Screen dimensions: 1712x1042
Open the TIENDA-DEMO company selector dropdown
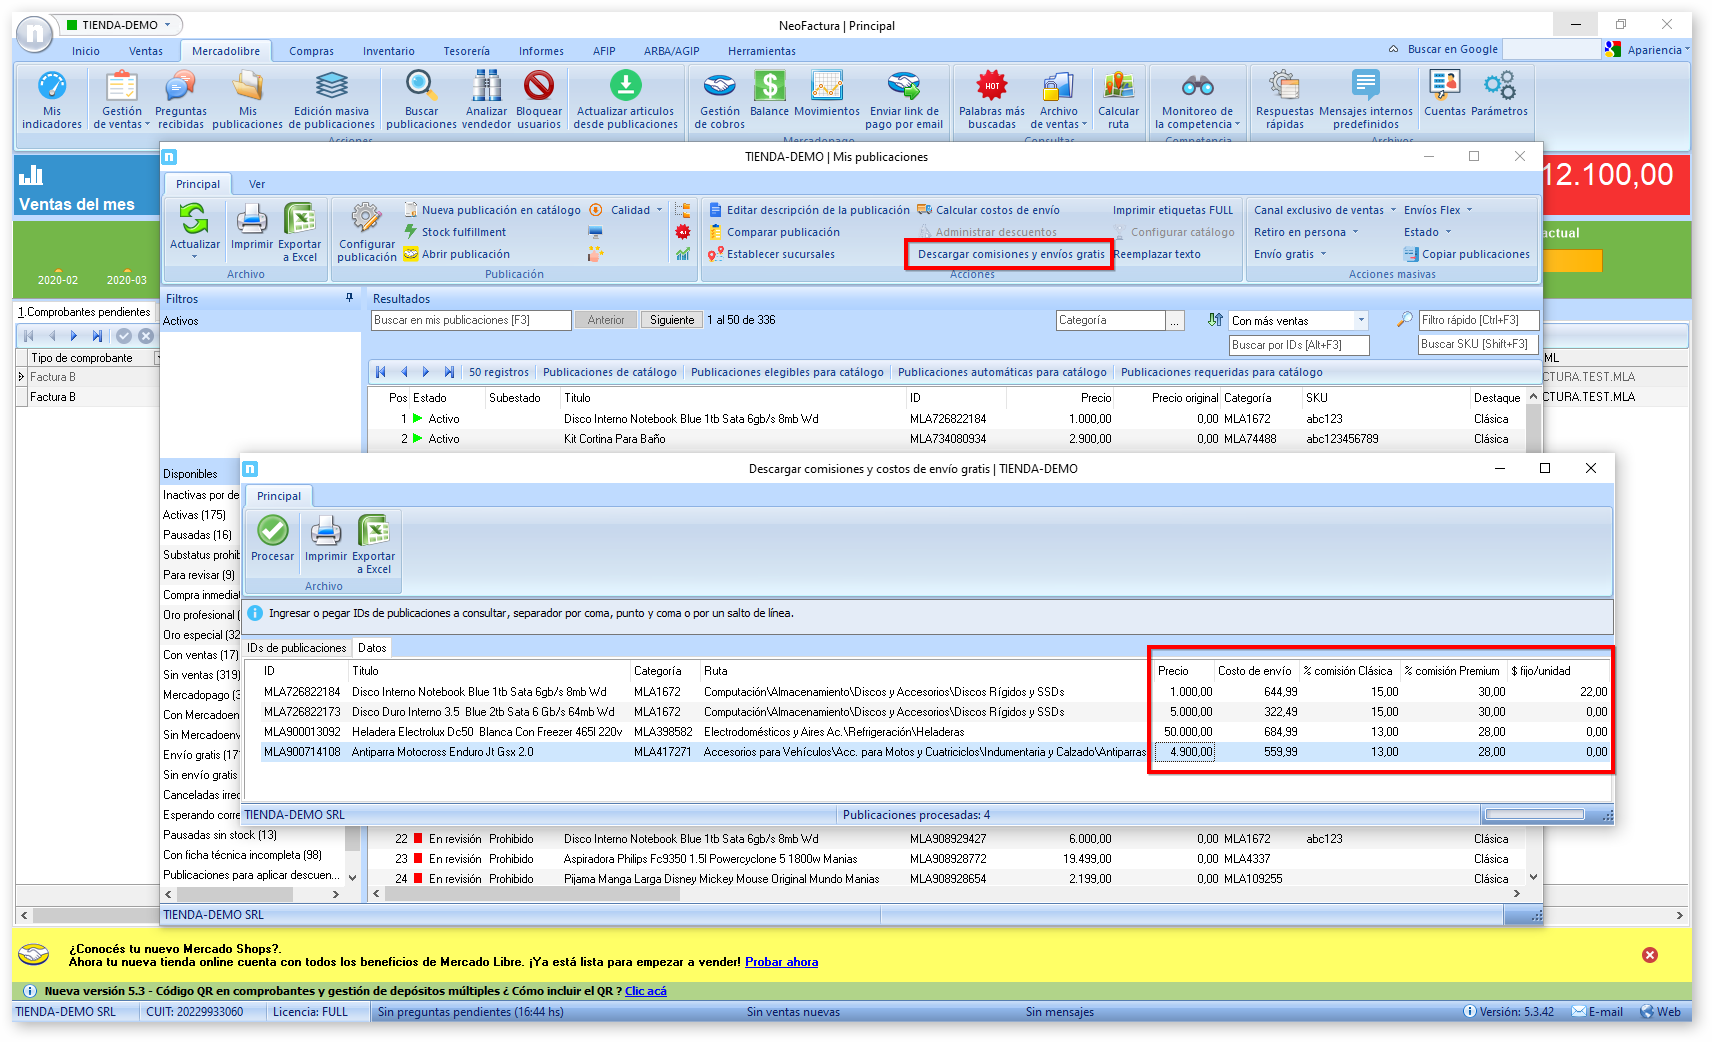click(x=167, y=25)
